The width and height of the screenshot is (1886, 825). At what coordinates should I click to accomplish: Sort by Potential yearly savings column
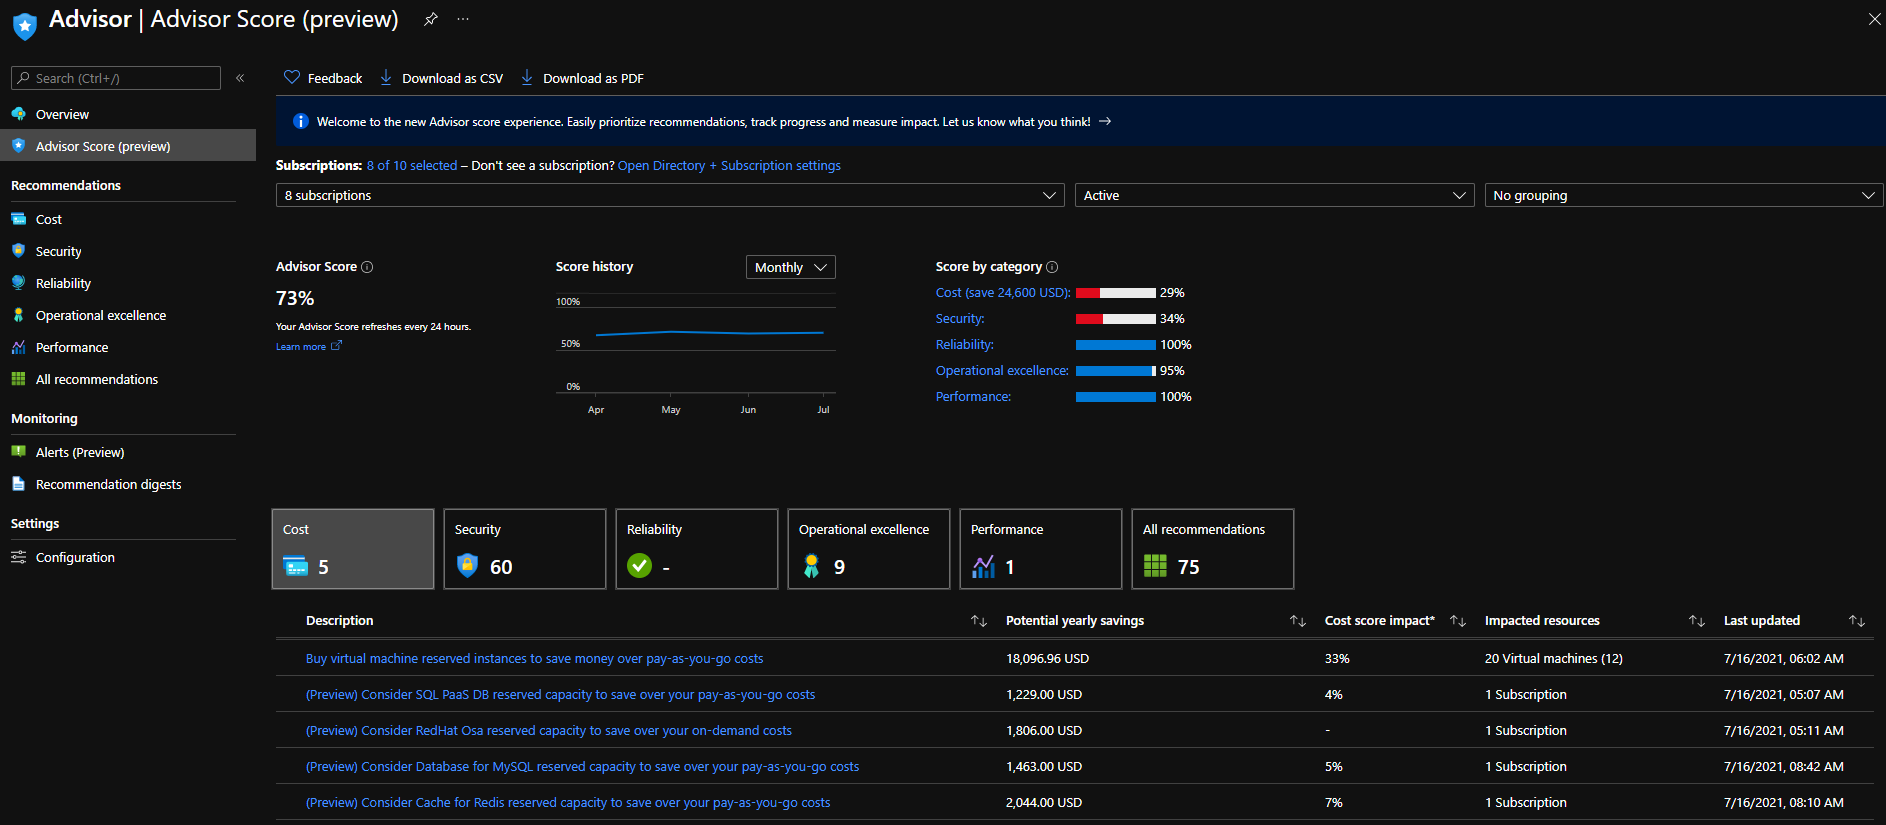[1298, 621]
